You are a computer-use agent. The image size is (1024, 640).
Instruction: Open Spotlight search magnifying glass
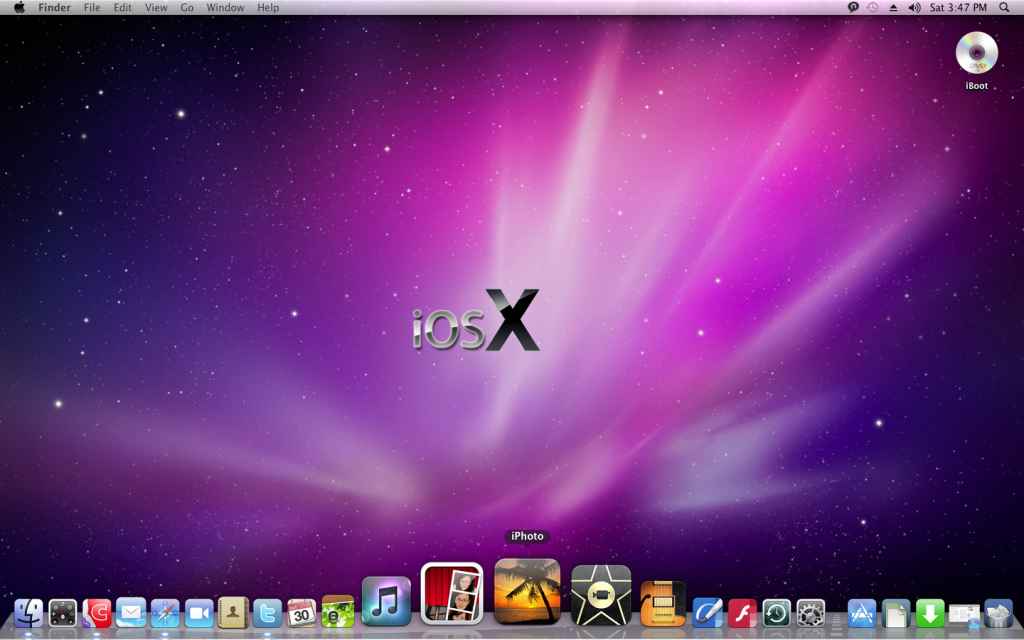coord(1004,7)
